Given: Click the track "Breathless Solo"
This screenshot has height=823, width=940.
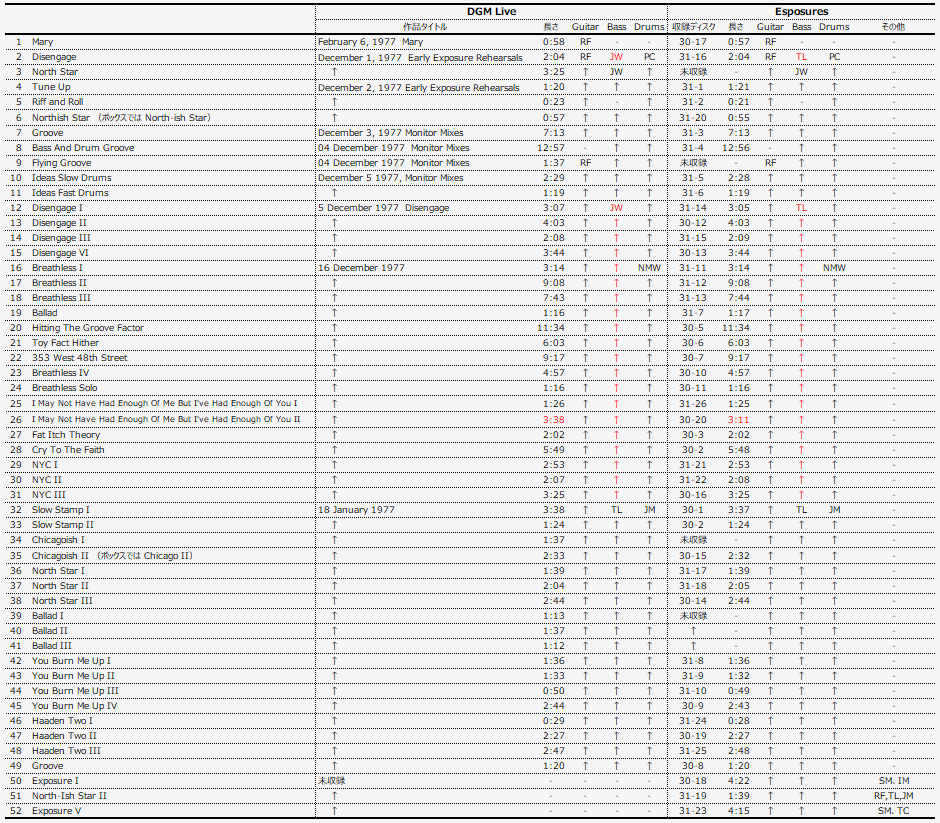Looking at the screenshot, I should (x=64, y=388).
